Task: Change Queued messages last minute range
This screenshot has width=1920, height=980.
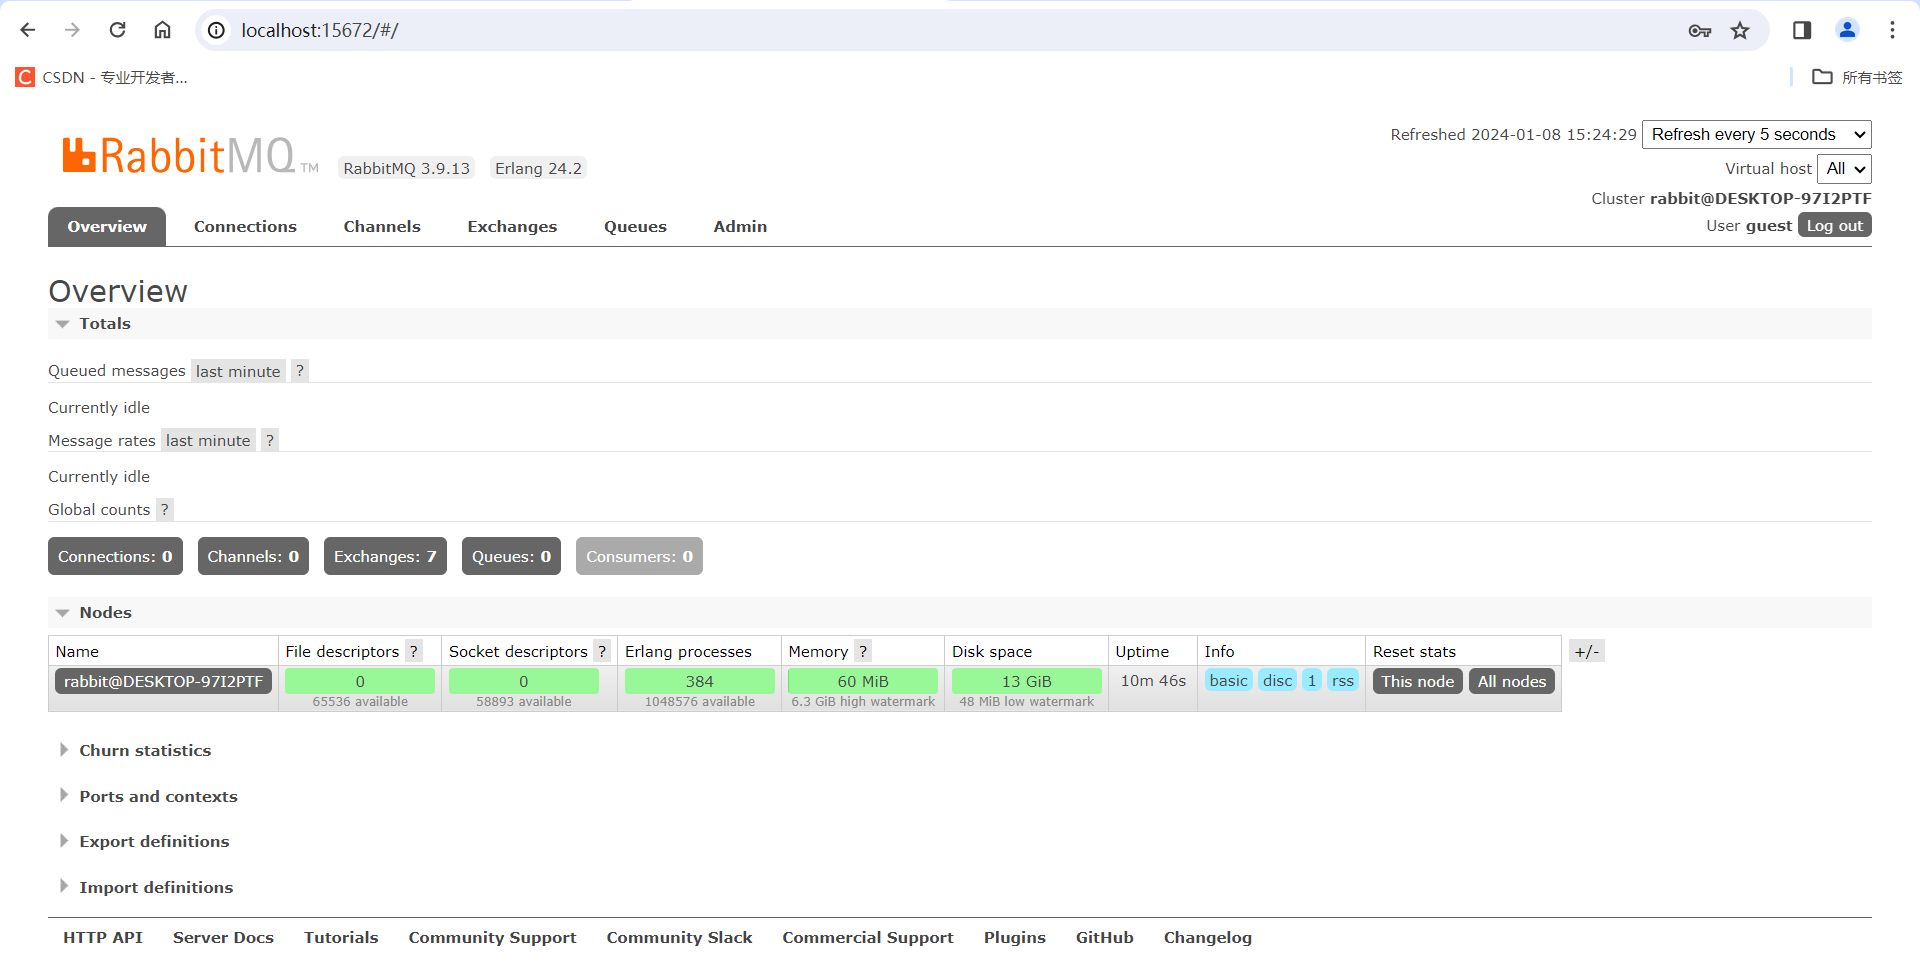Action: point(238,371)
